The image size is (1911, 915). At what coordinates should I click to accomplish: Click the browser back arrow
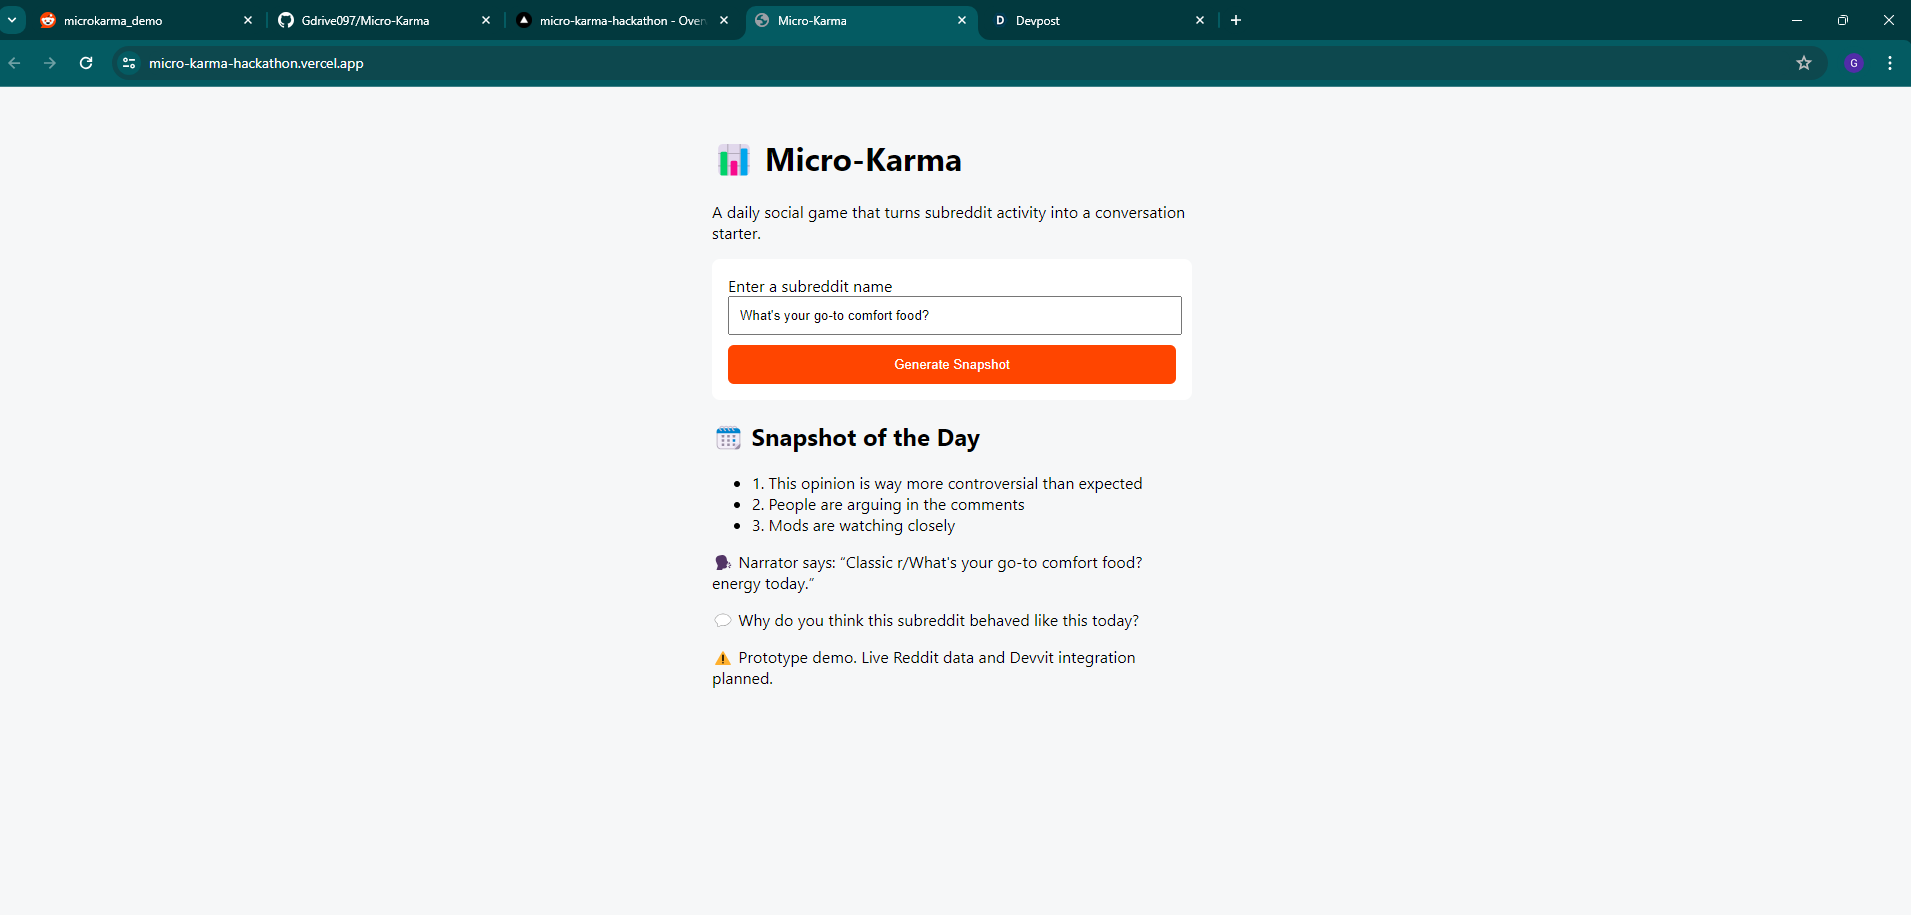click(x=15, y=63)
